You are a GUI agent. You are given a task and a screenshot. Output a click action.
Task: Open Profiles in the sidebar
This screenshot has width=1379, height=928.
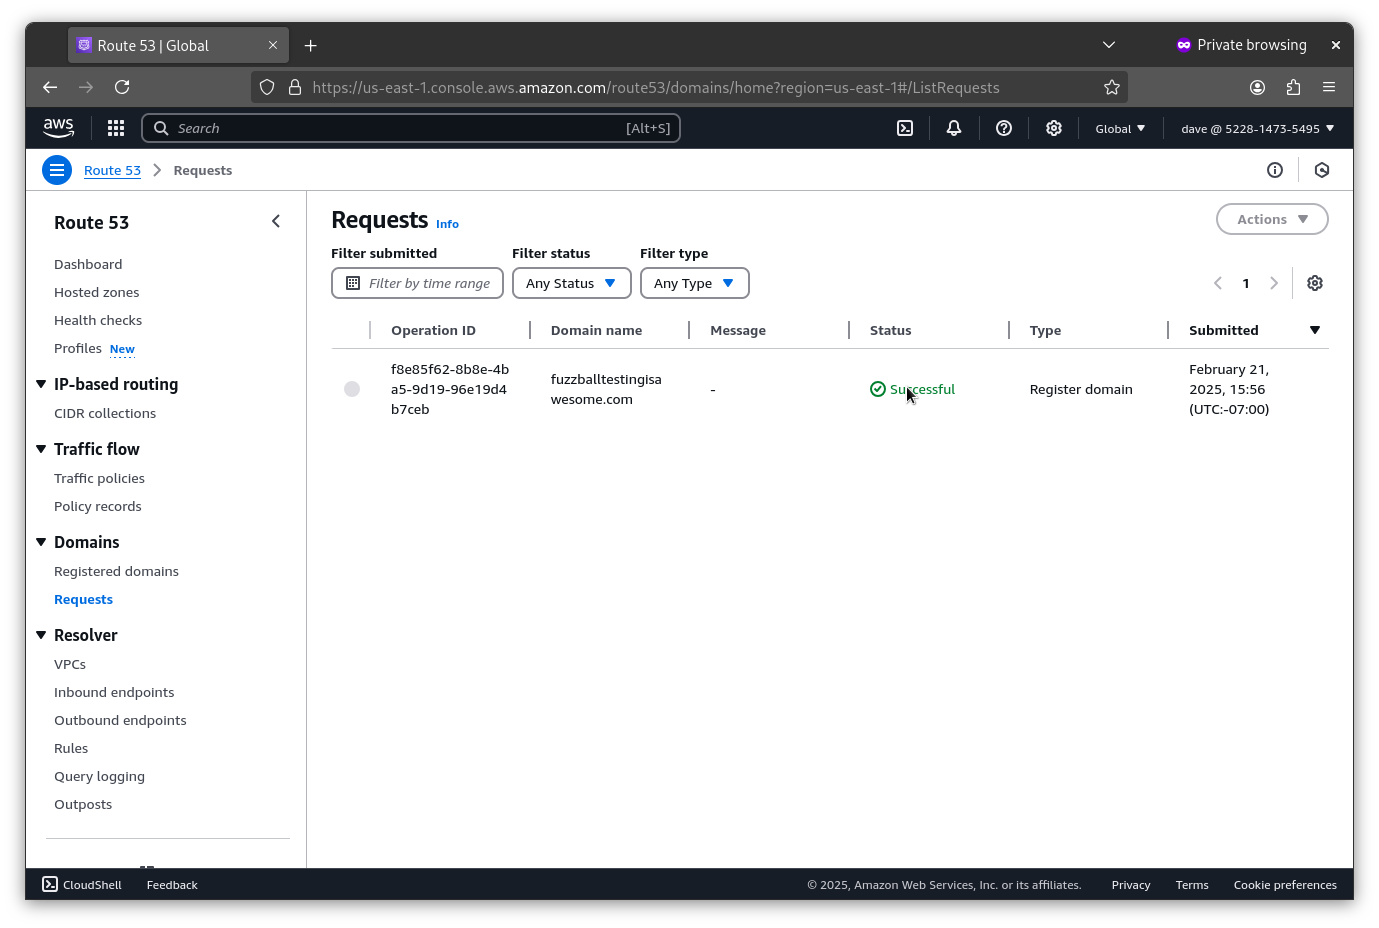coord(78,348)
